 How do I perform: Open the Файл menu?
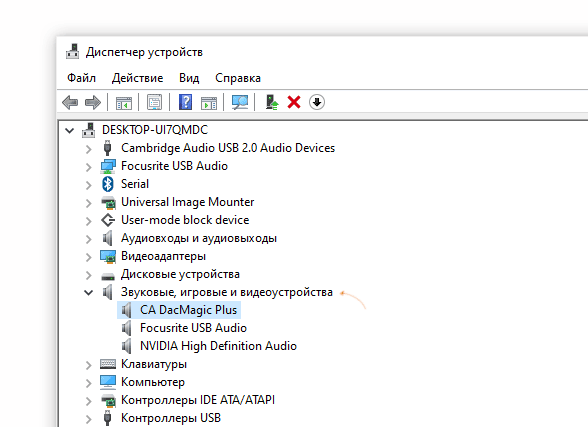81,78
